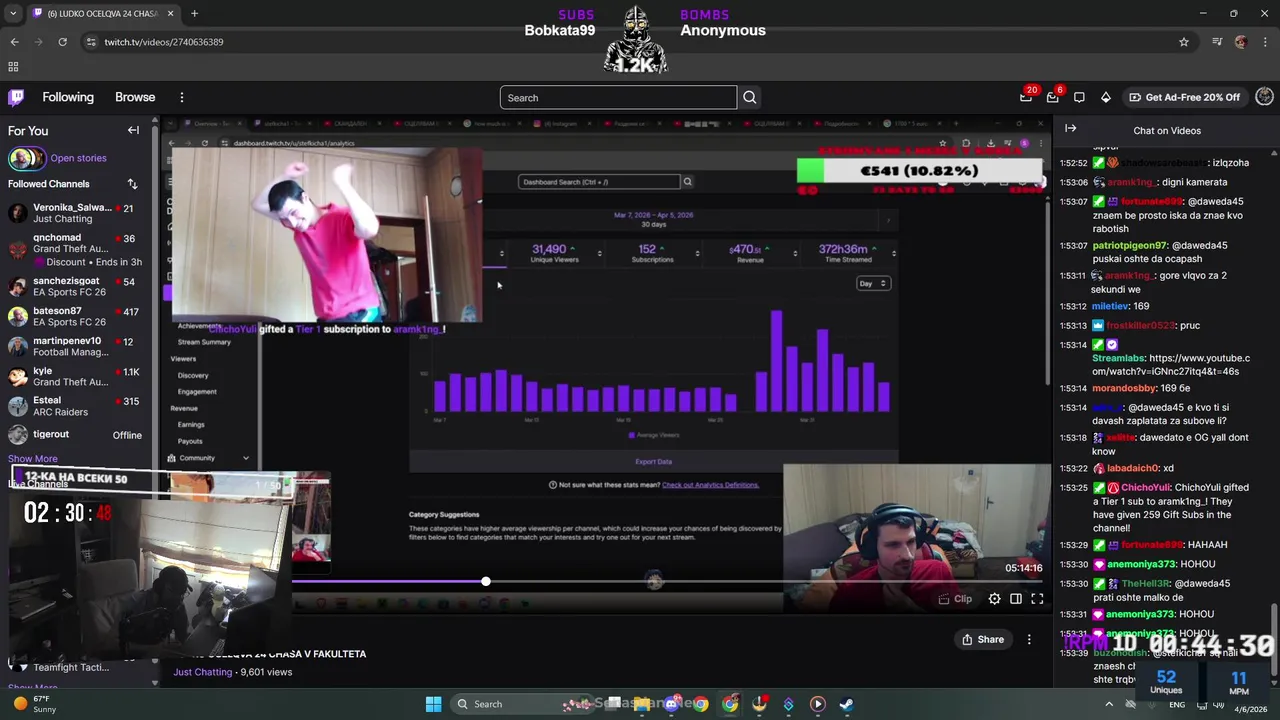This screenshot has width=1280, height=720.
Task: Go to the Following page
Action: (x=68, y=97)
